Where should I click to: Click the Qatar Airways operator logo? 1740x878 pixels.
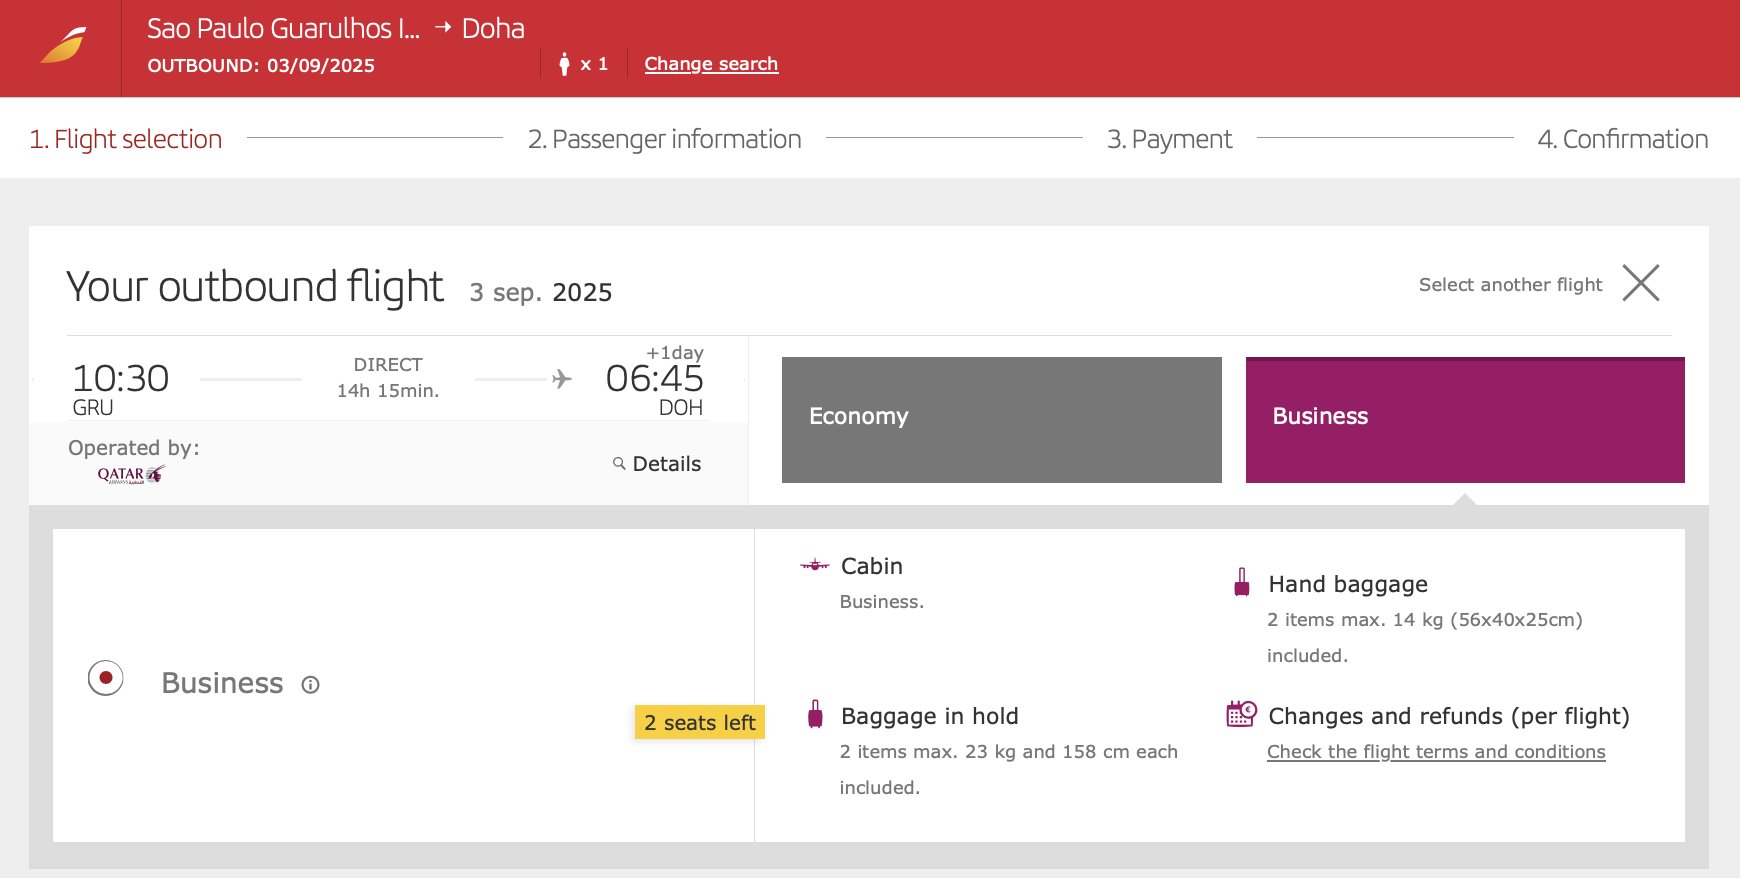(130, 475)
